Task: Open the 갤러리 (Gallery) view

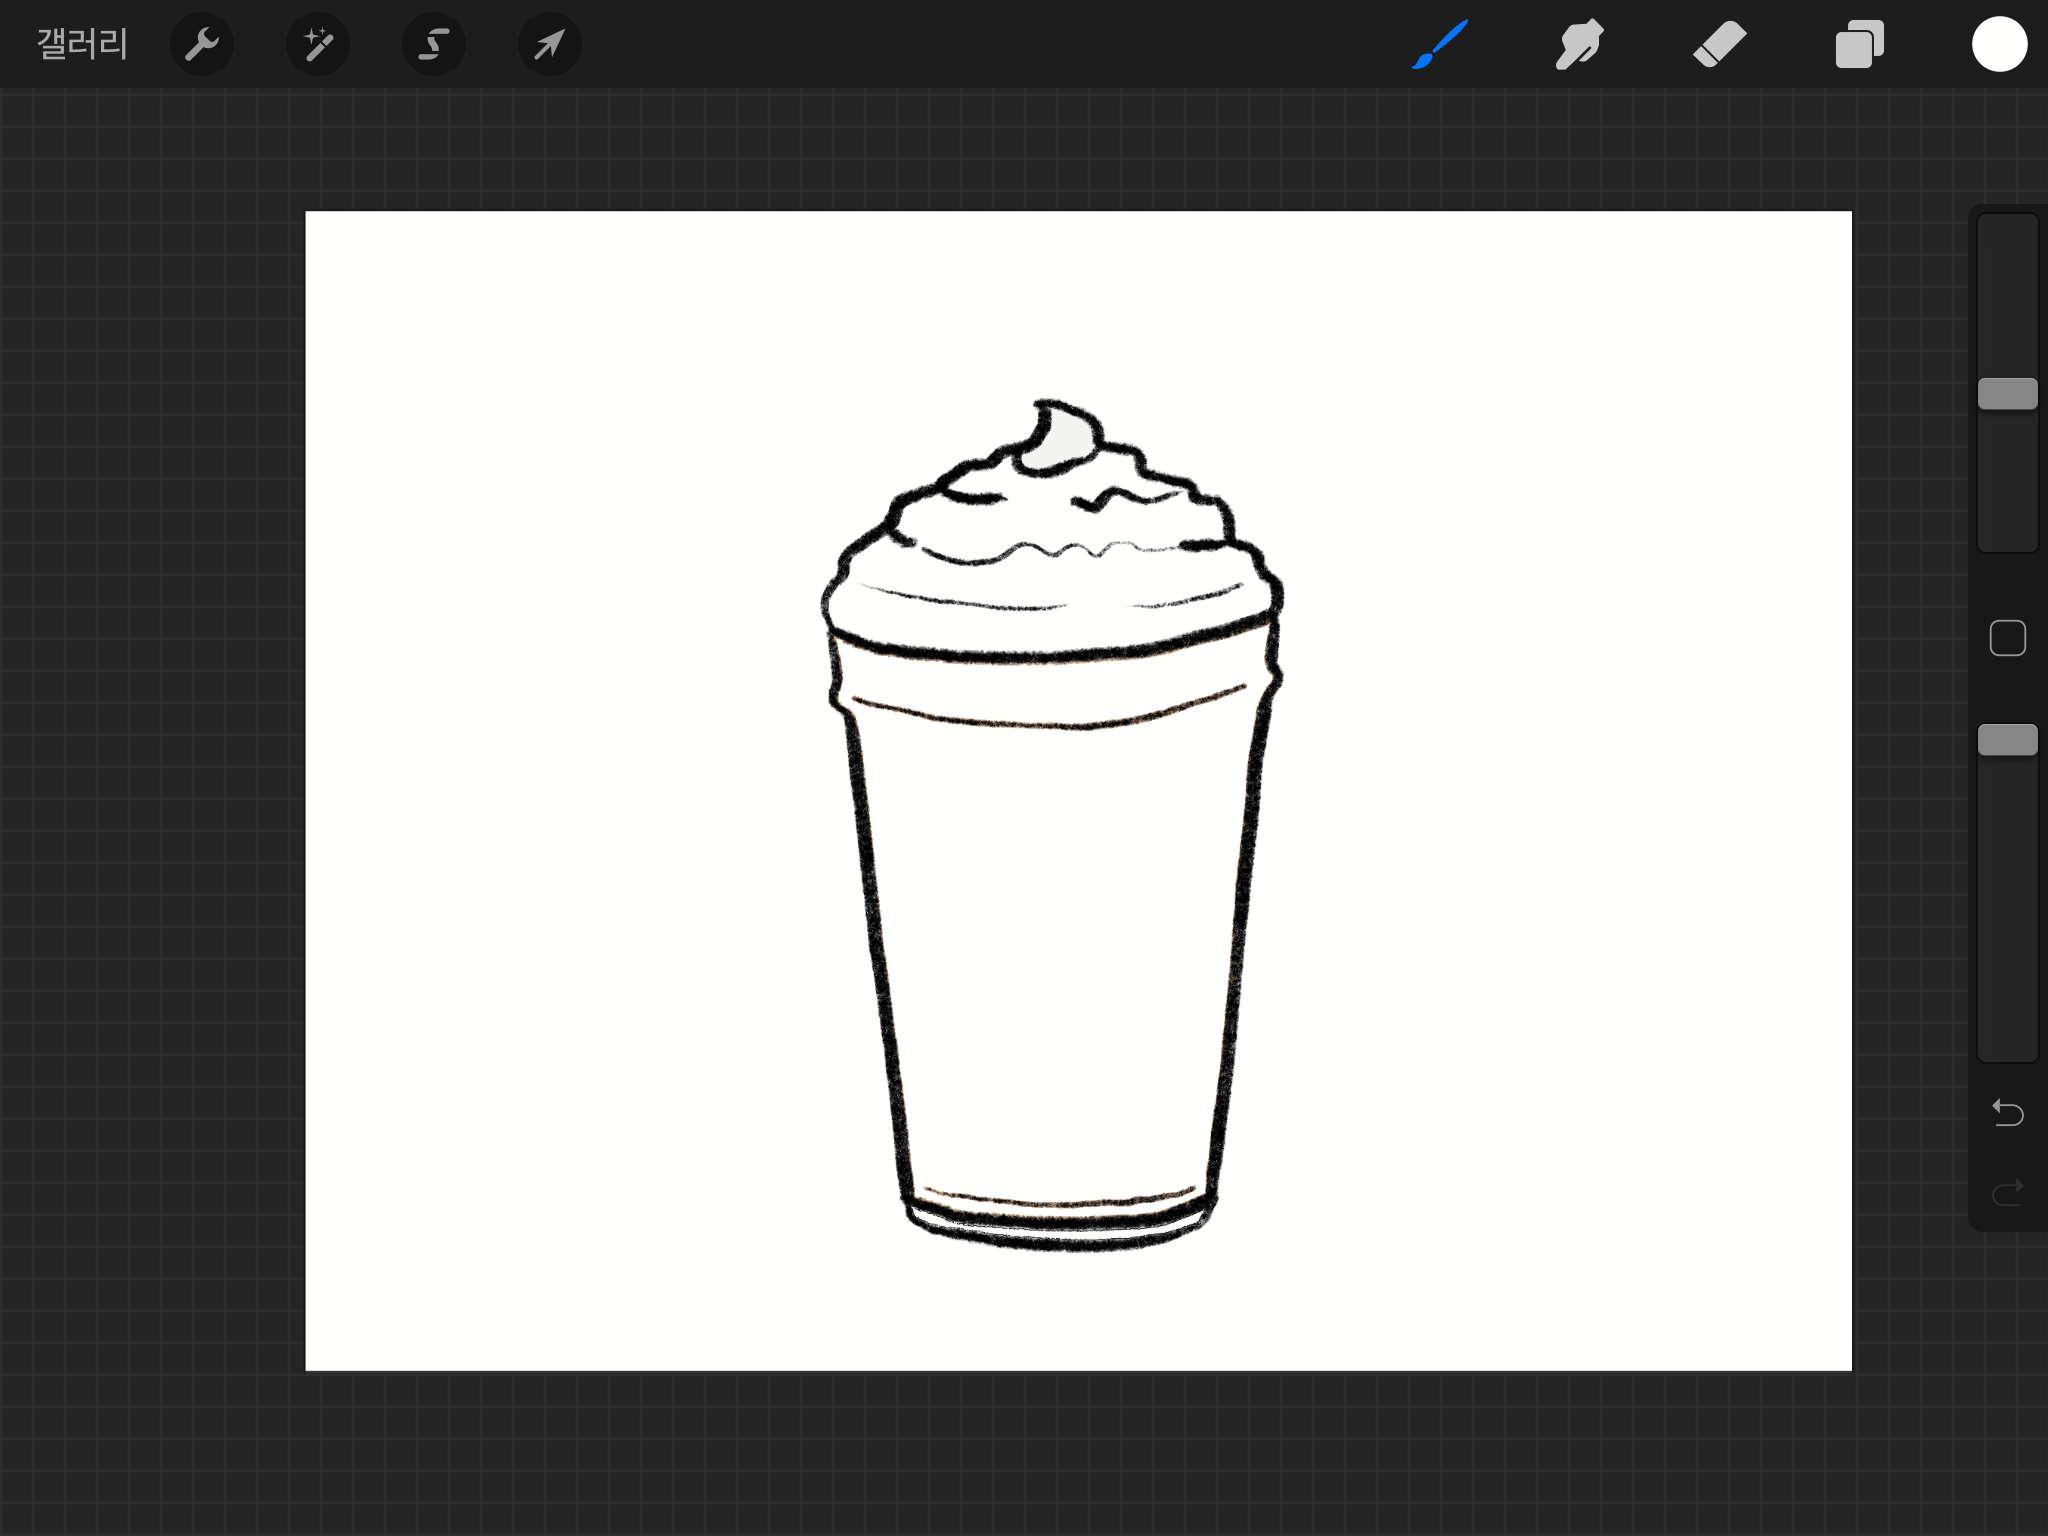Action: pos(82,44)
